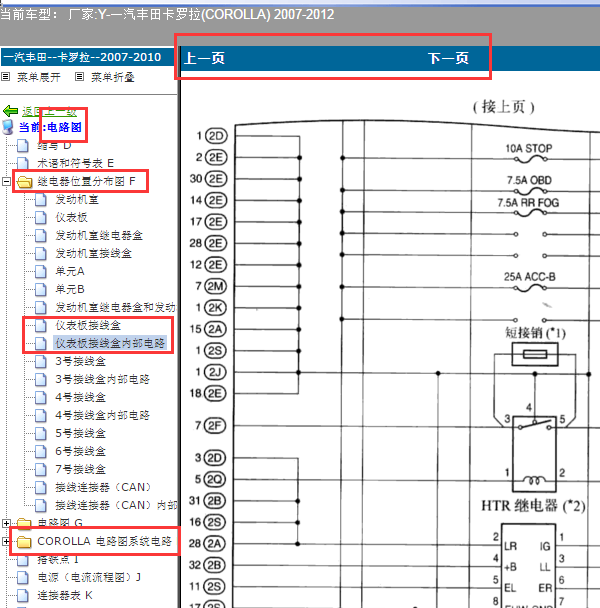The image size is (600, 608).
Task: Click the 短接销 (*1) label
Action: tap(535, 333)
